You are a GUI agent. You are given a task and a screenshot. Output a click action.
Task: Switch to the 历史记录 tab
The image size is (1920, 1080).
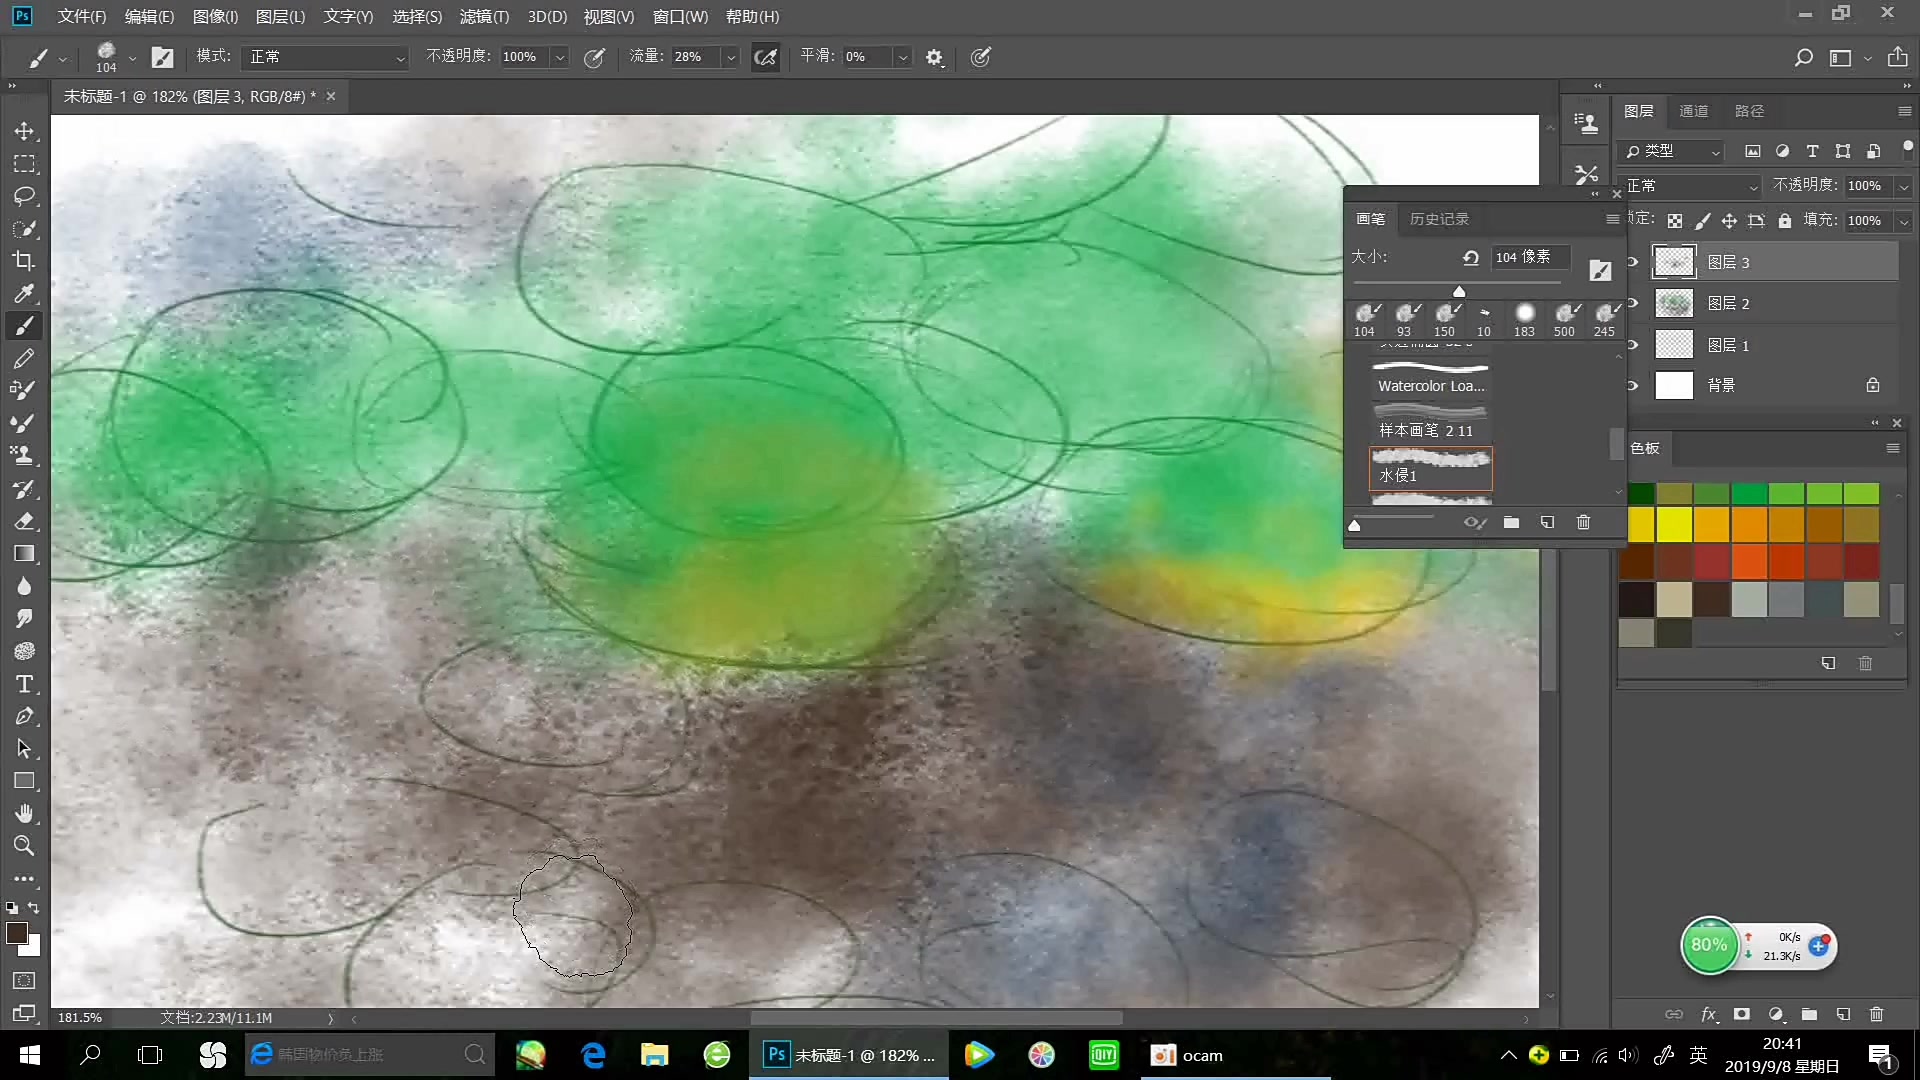pyautogui.click(x=1439, y=219)
